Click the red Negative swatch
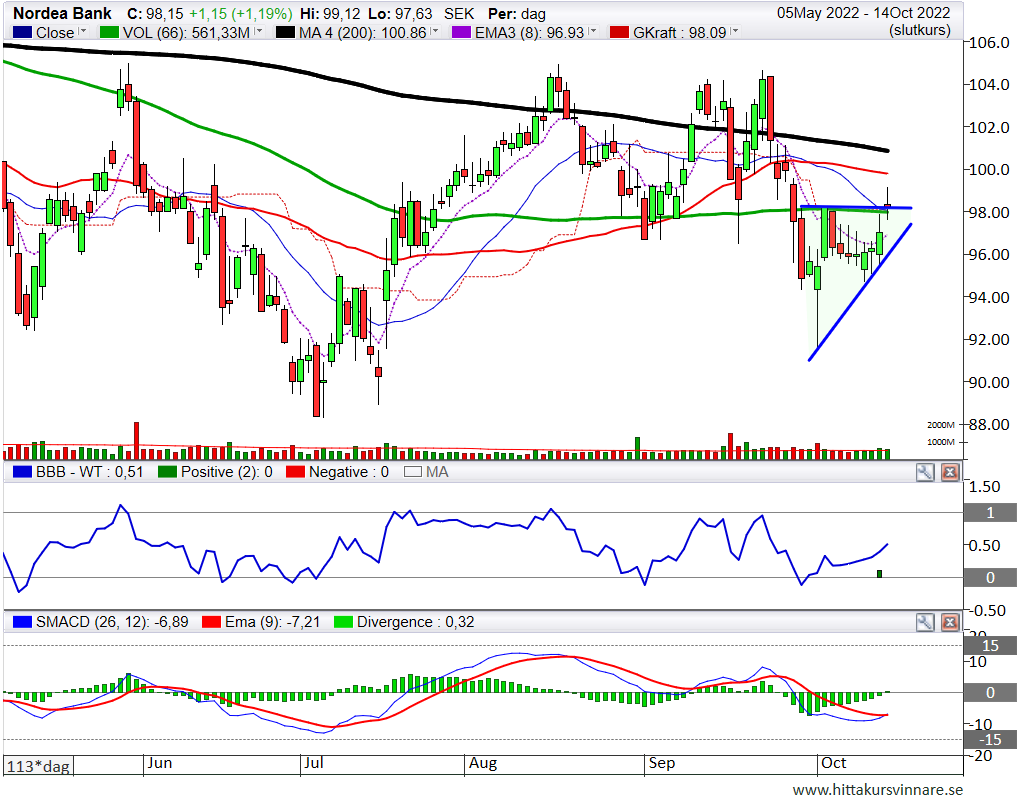The image size is (1020, 800). pos(295,472)
